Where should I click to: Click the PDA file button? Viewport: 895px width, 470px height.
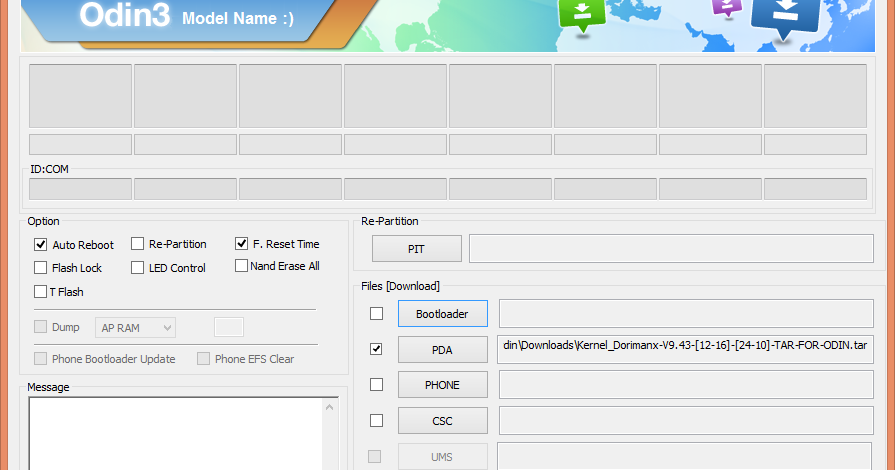tap(442, 350)
